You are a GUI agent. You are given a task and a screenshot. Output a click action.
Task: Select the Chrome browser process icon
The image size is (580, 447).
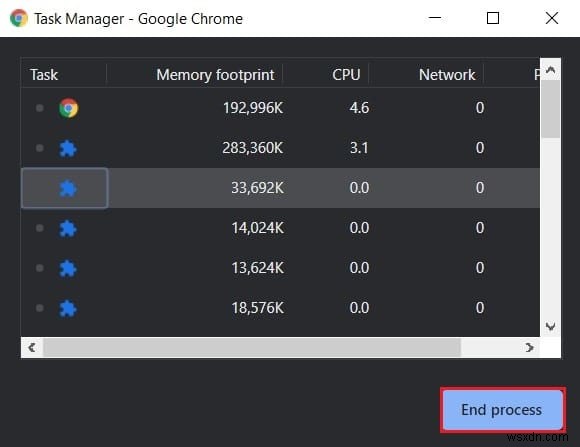click(68, 108)
